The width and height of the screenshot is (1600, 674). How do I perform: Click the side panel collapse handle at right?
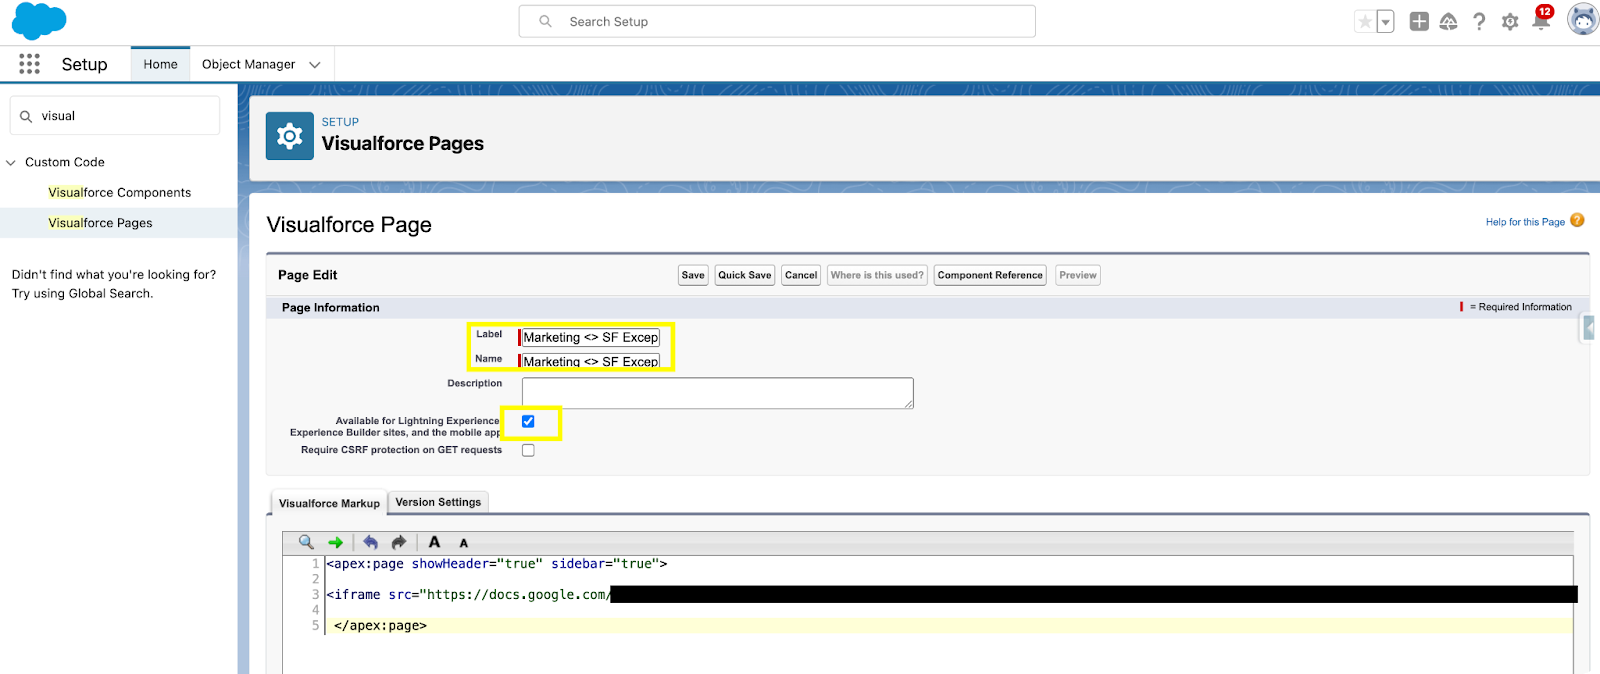tap(1588, 327)
